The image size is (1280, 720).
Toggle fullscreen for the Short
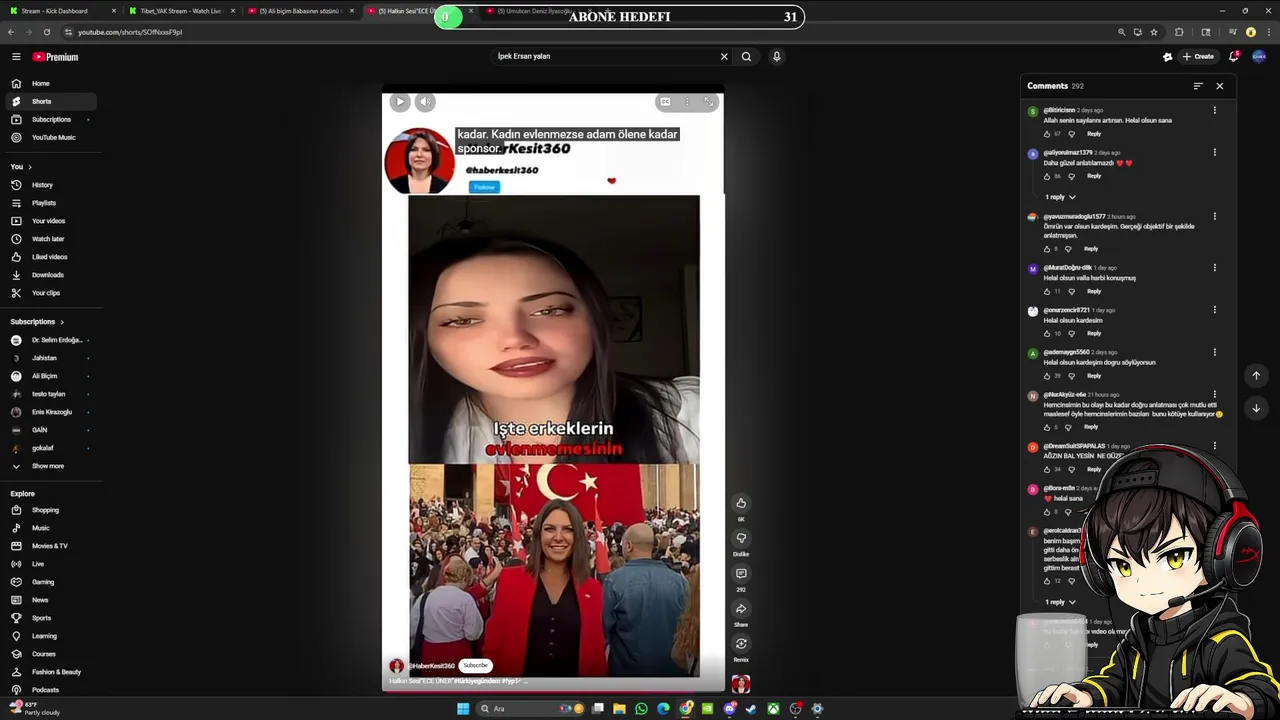click(709, 101)
